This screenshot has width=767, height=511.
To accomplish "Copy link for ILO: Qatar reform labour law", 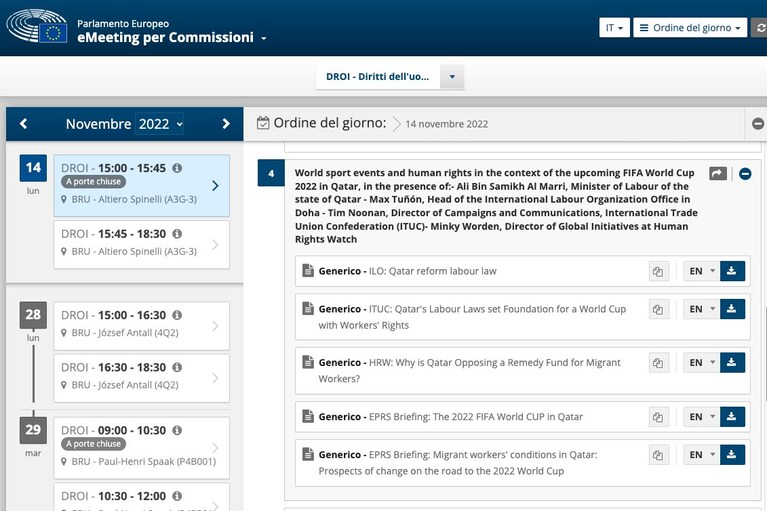I will 658,271.
